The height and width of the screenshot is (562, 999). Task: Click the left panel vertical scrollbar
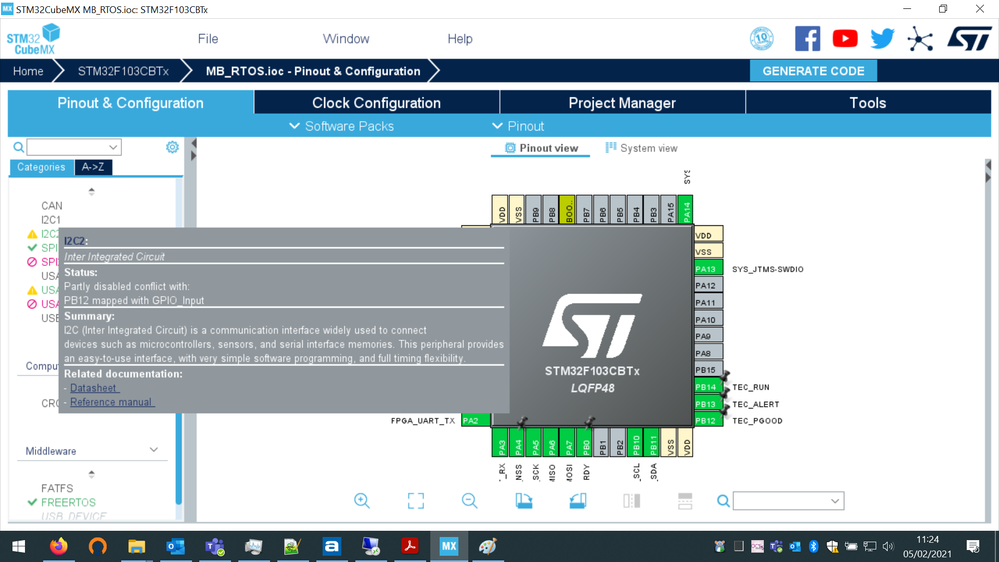pyautogui.click(x=178, y=459)
